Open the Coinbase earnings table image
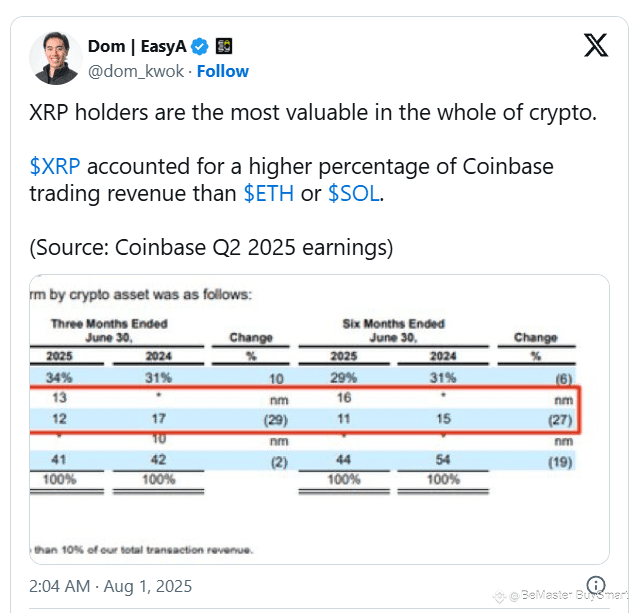 (x=319, y=419)
